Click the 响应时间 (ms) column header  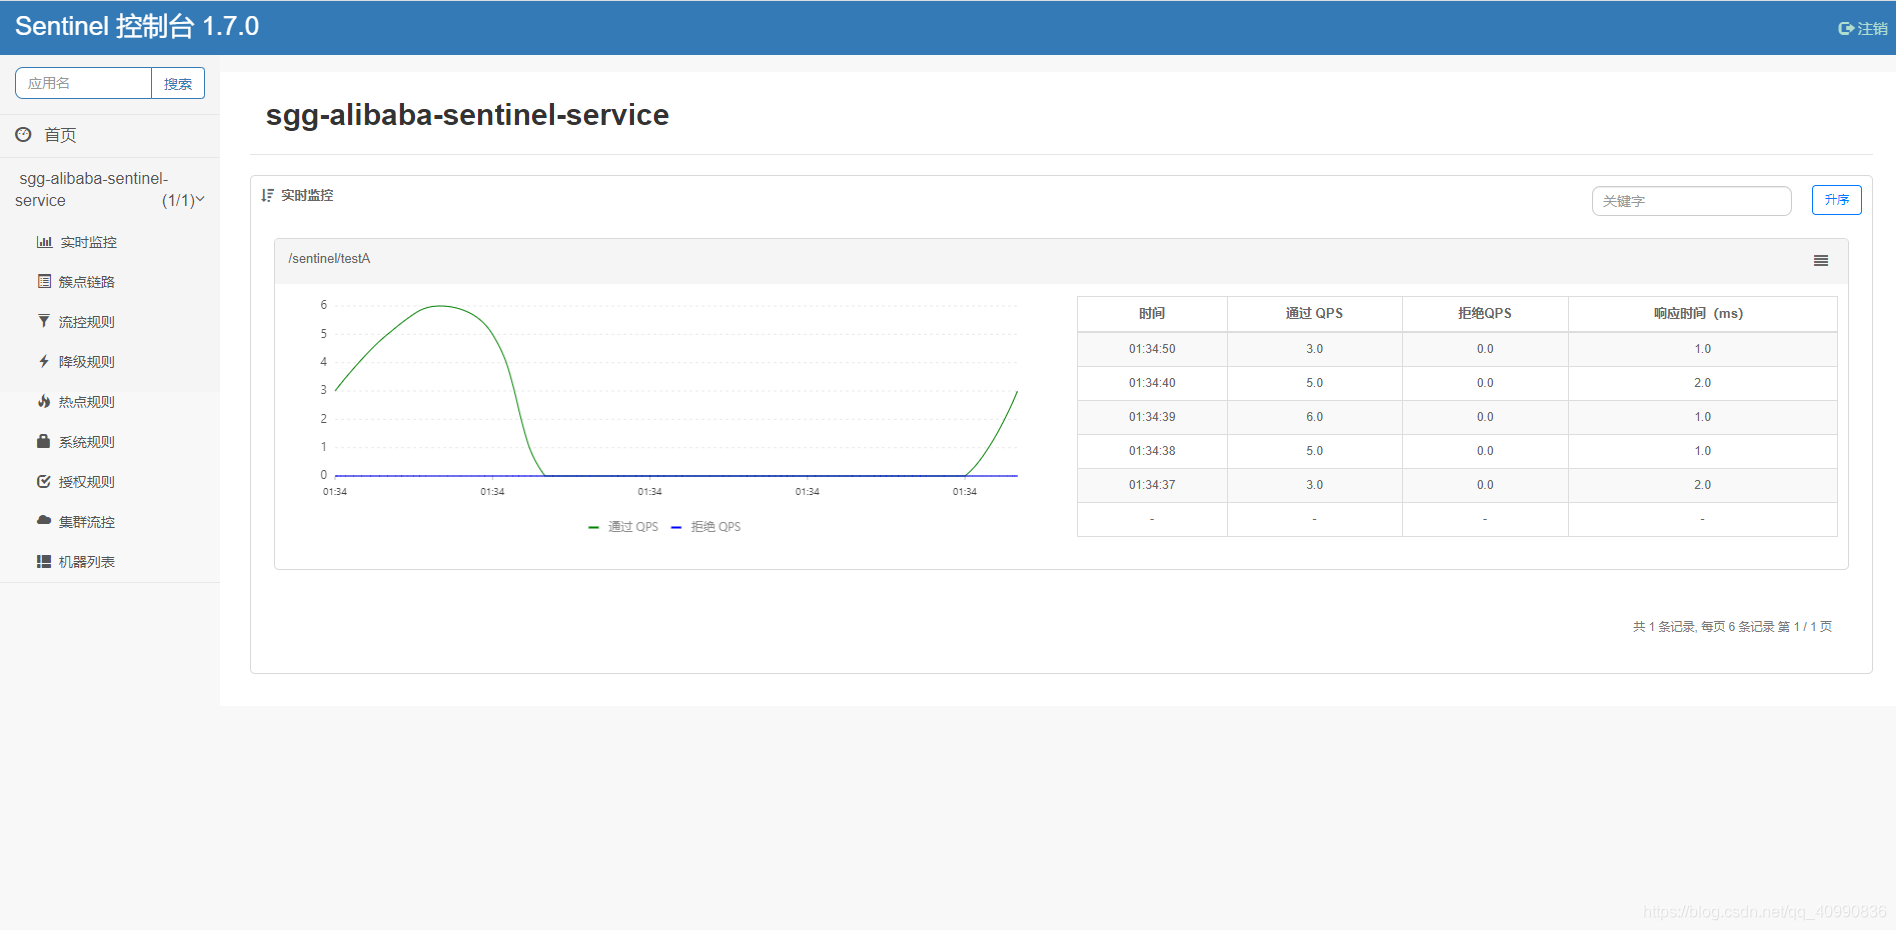coord(1702,313)
